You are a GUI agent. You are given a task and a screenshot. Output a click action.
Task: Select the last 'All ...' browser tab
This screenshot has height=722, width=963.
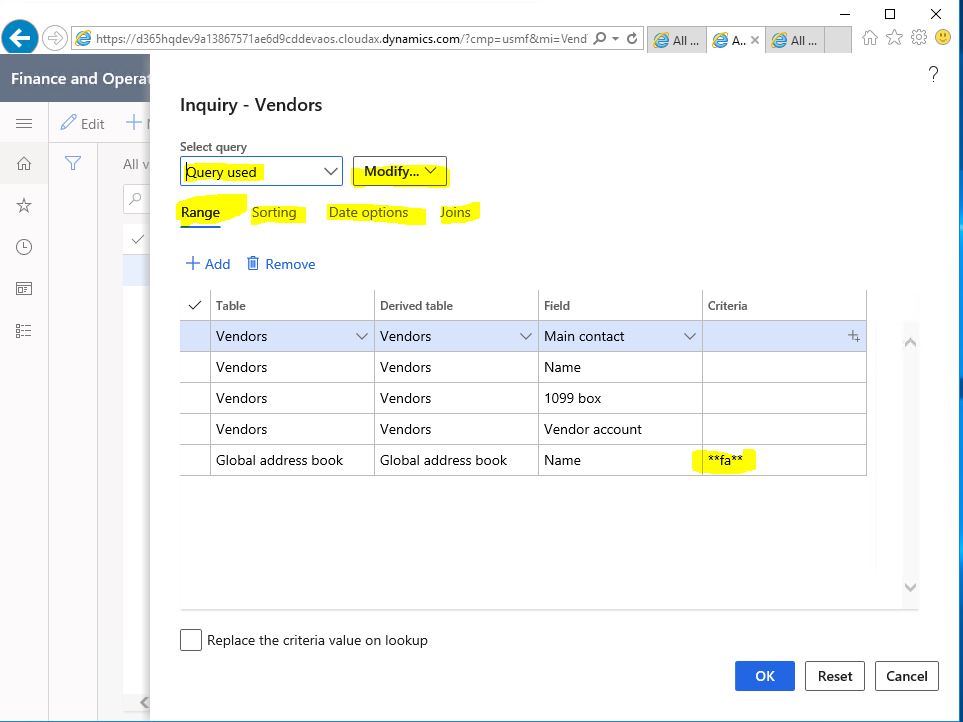point(795,40)
